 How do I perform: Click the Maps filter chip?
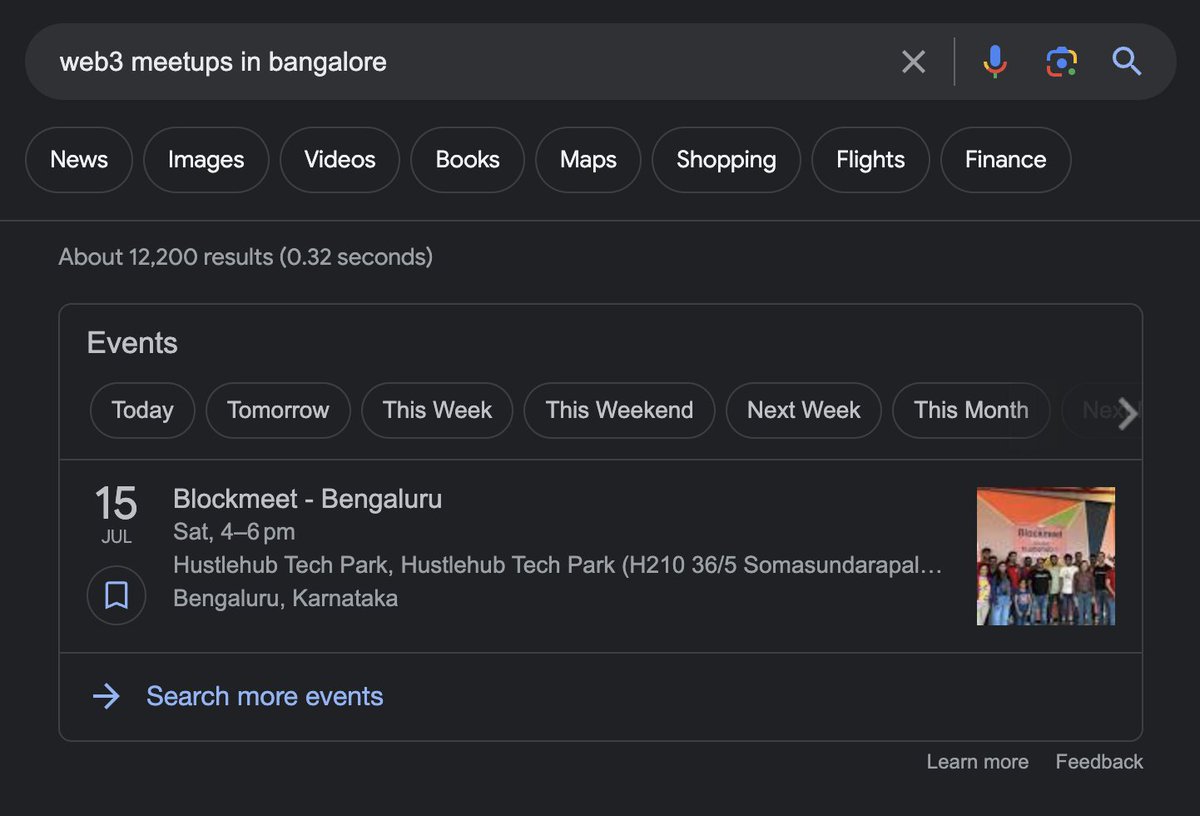tap(588, 159)
